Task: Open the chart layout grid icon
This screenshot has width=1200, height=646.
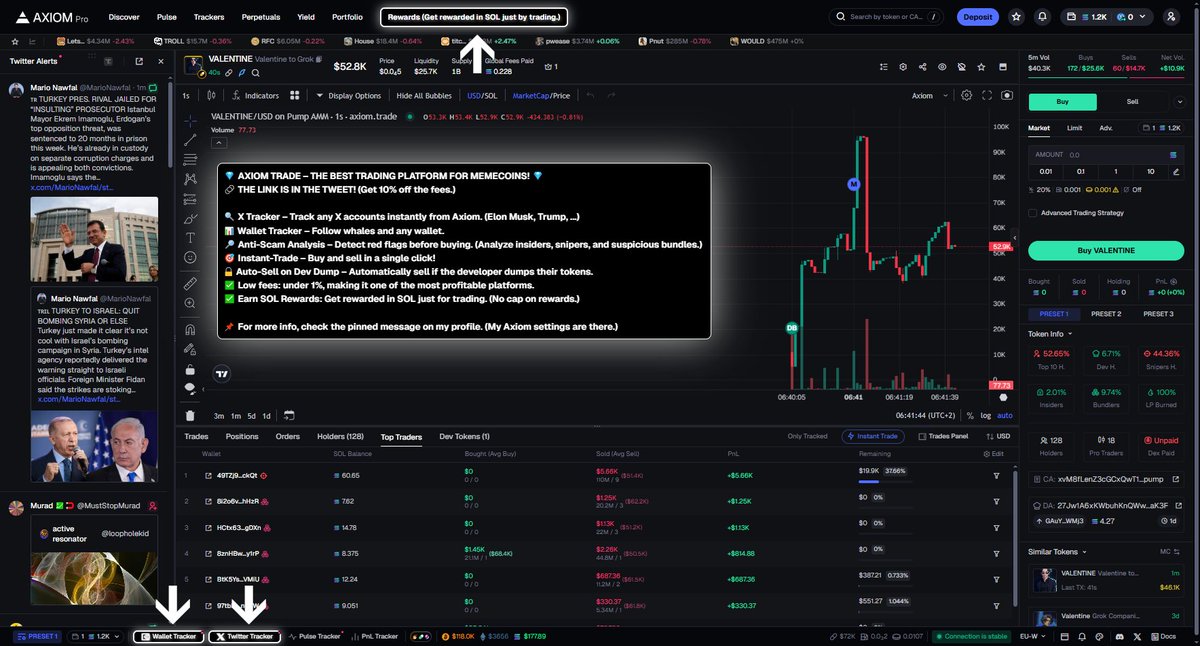Action: [295, 96]
